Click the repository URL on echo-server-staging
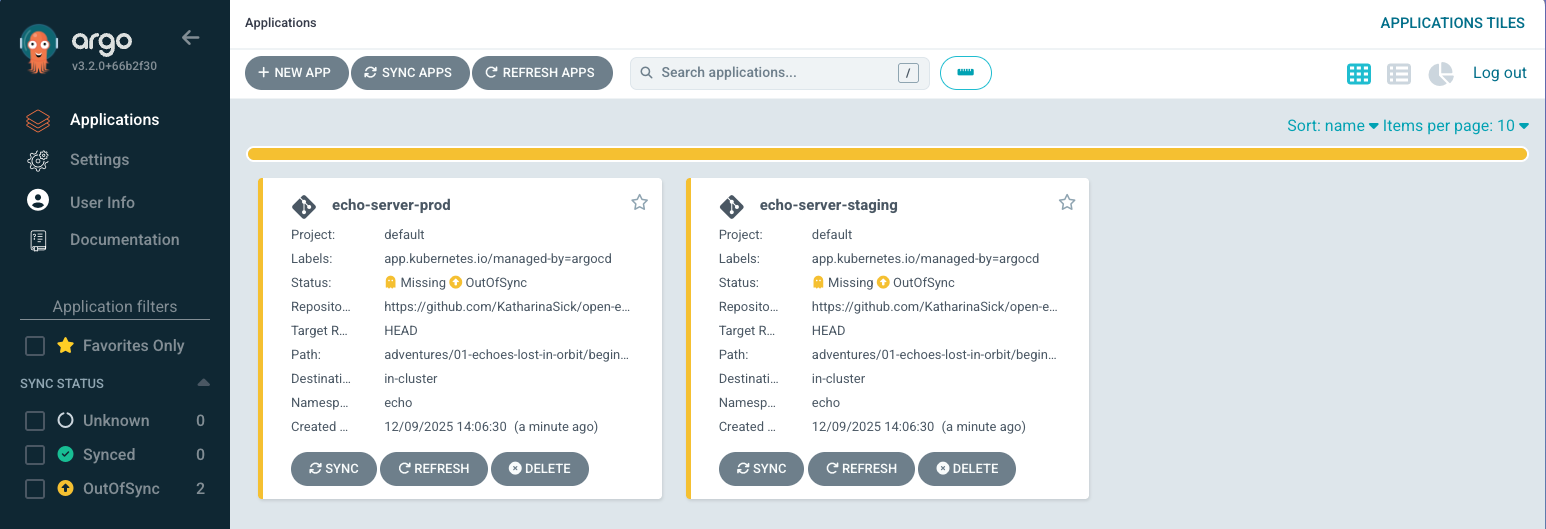1546x529 pixels. tap(935, 307)
